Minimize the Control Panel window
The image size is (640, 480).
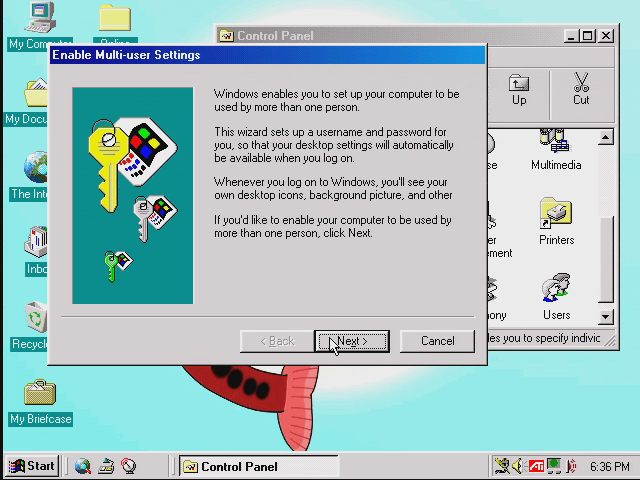[571, 36]
